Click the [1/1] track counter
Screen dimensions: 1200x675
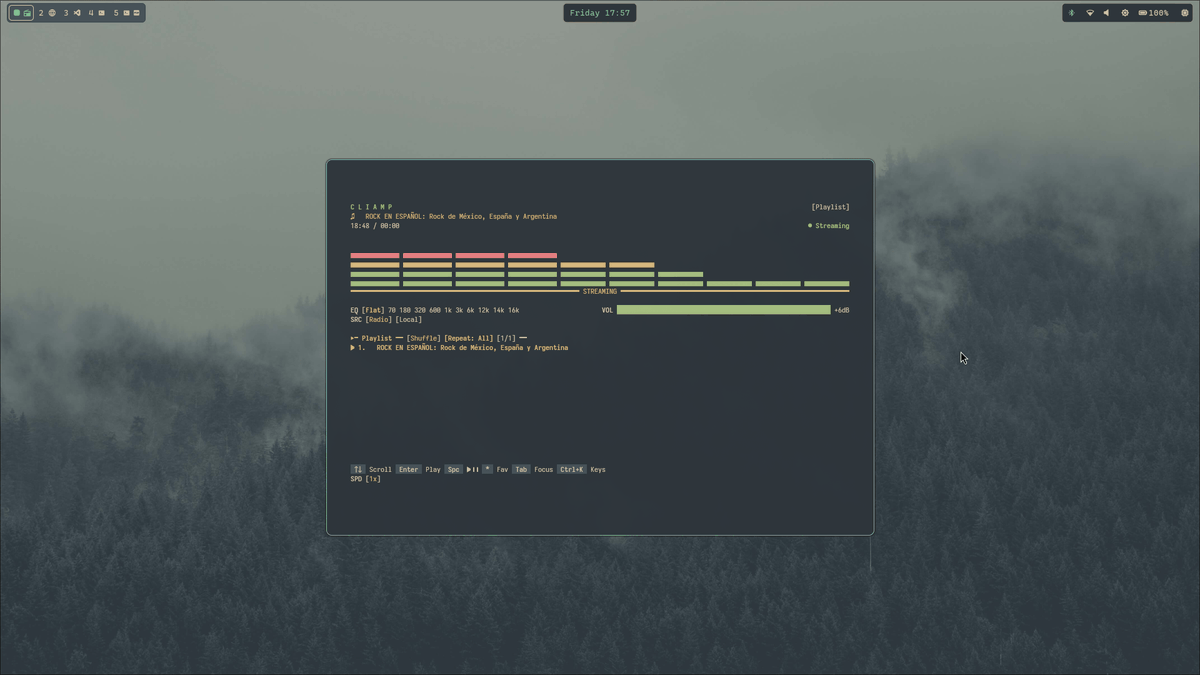click(x=506, y=338)
